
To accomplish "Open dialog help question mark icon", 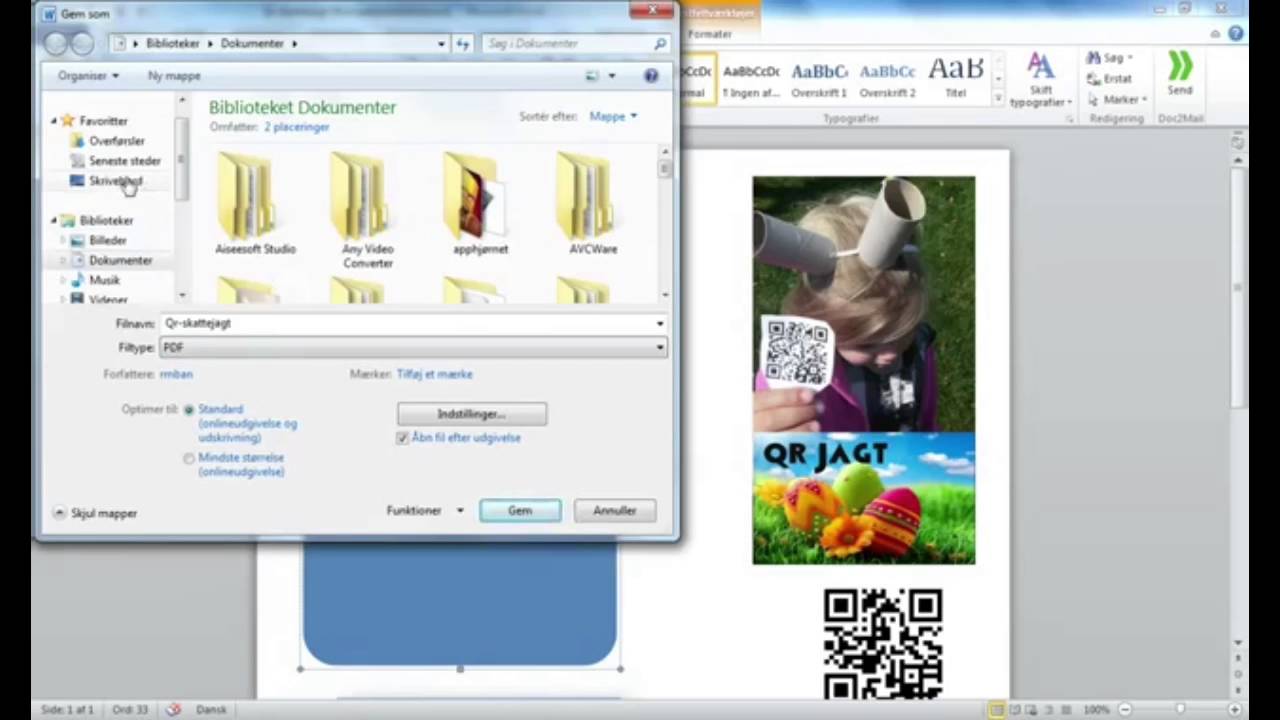I will 651,76.
